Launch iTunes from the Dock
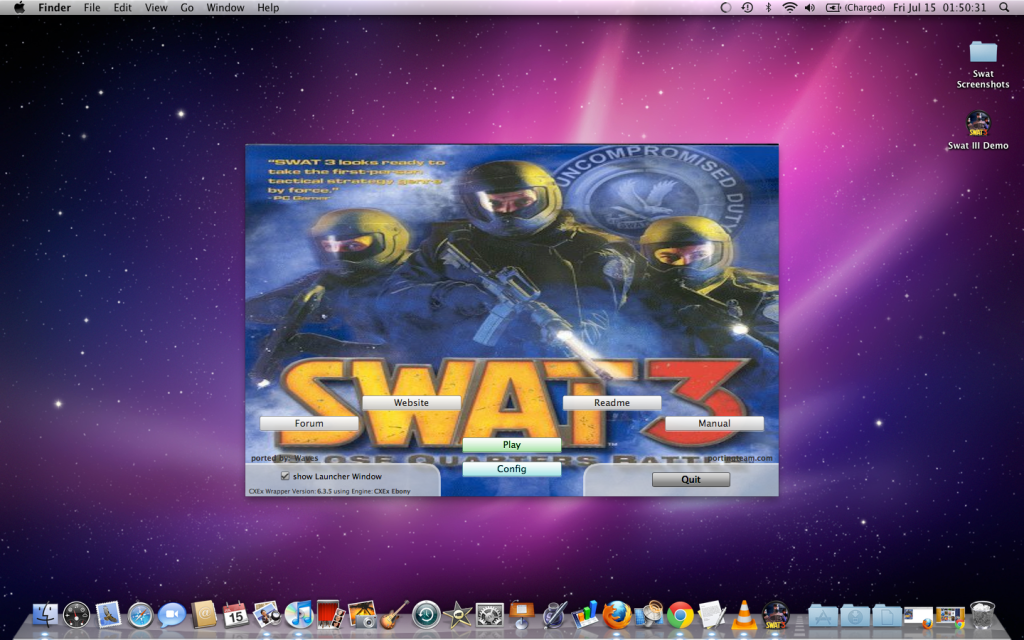This screenshot has height=640, width=1024. tap(299, 615)
